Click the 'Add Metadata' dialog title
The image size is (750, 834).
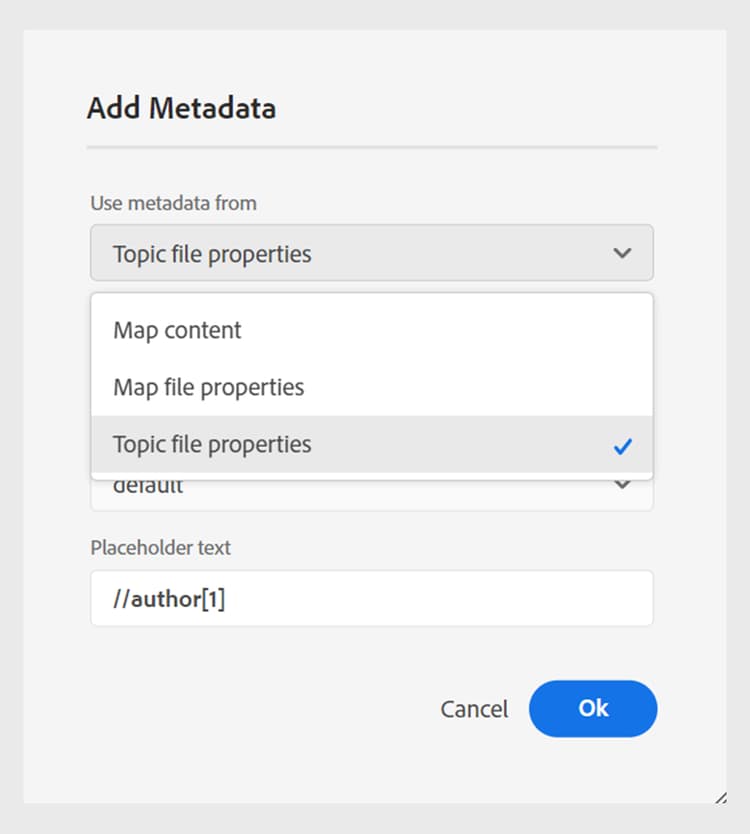tap(181, 108)
